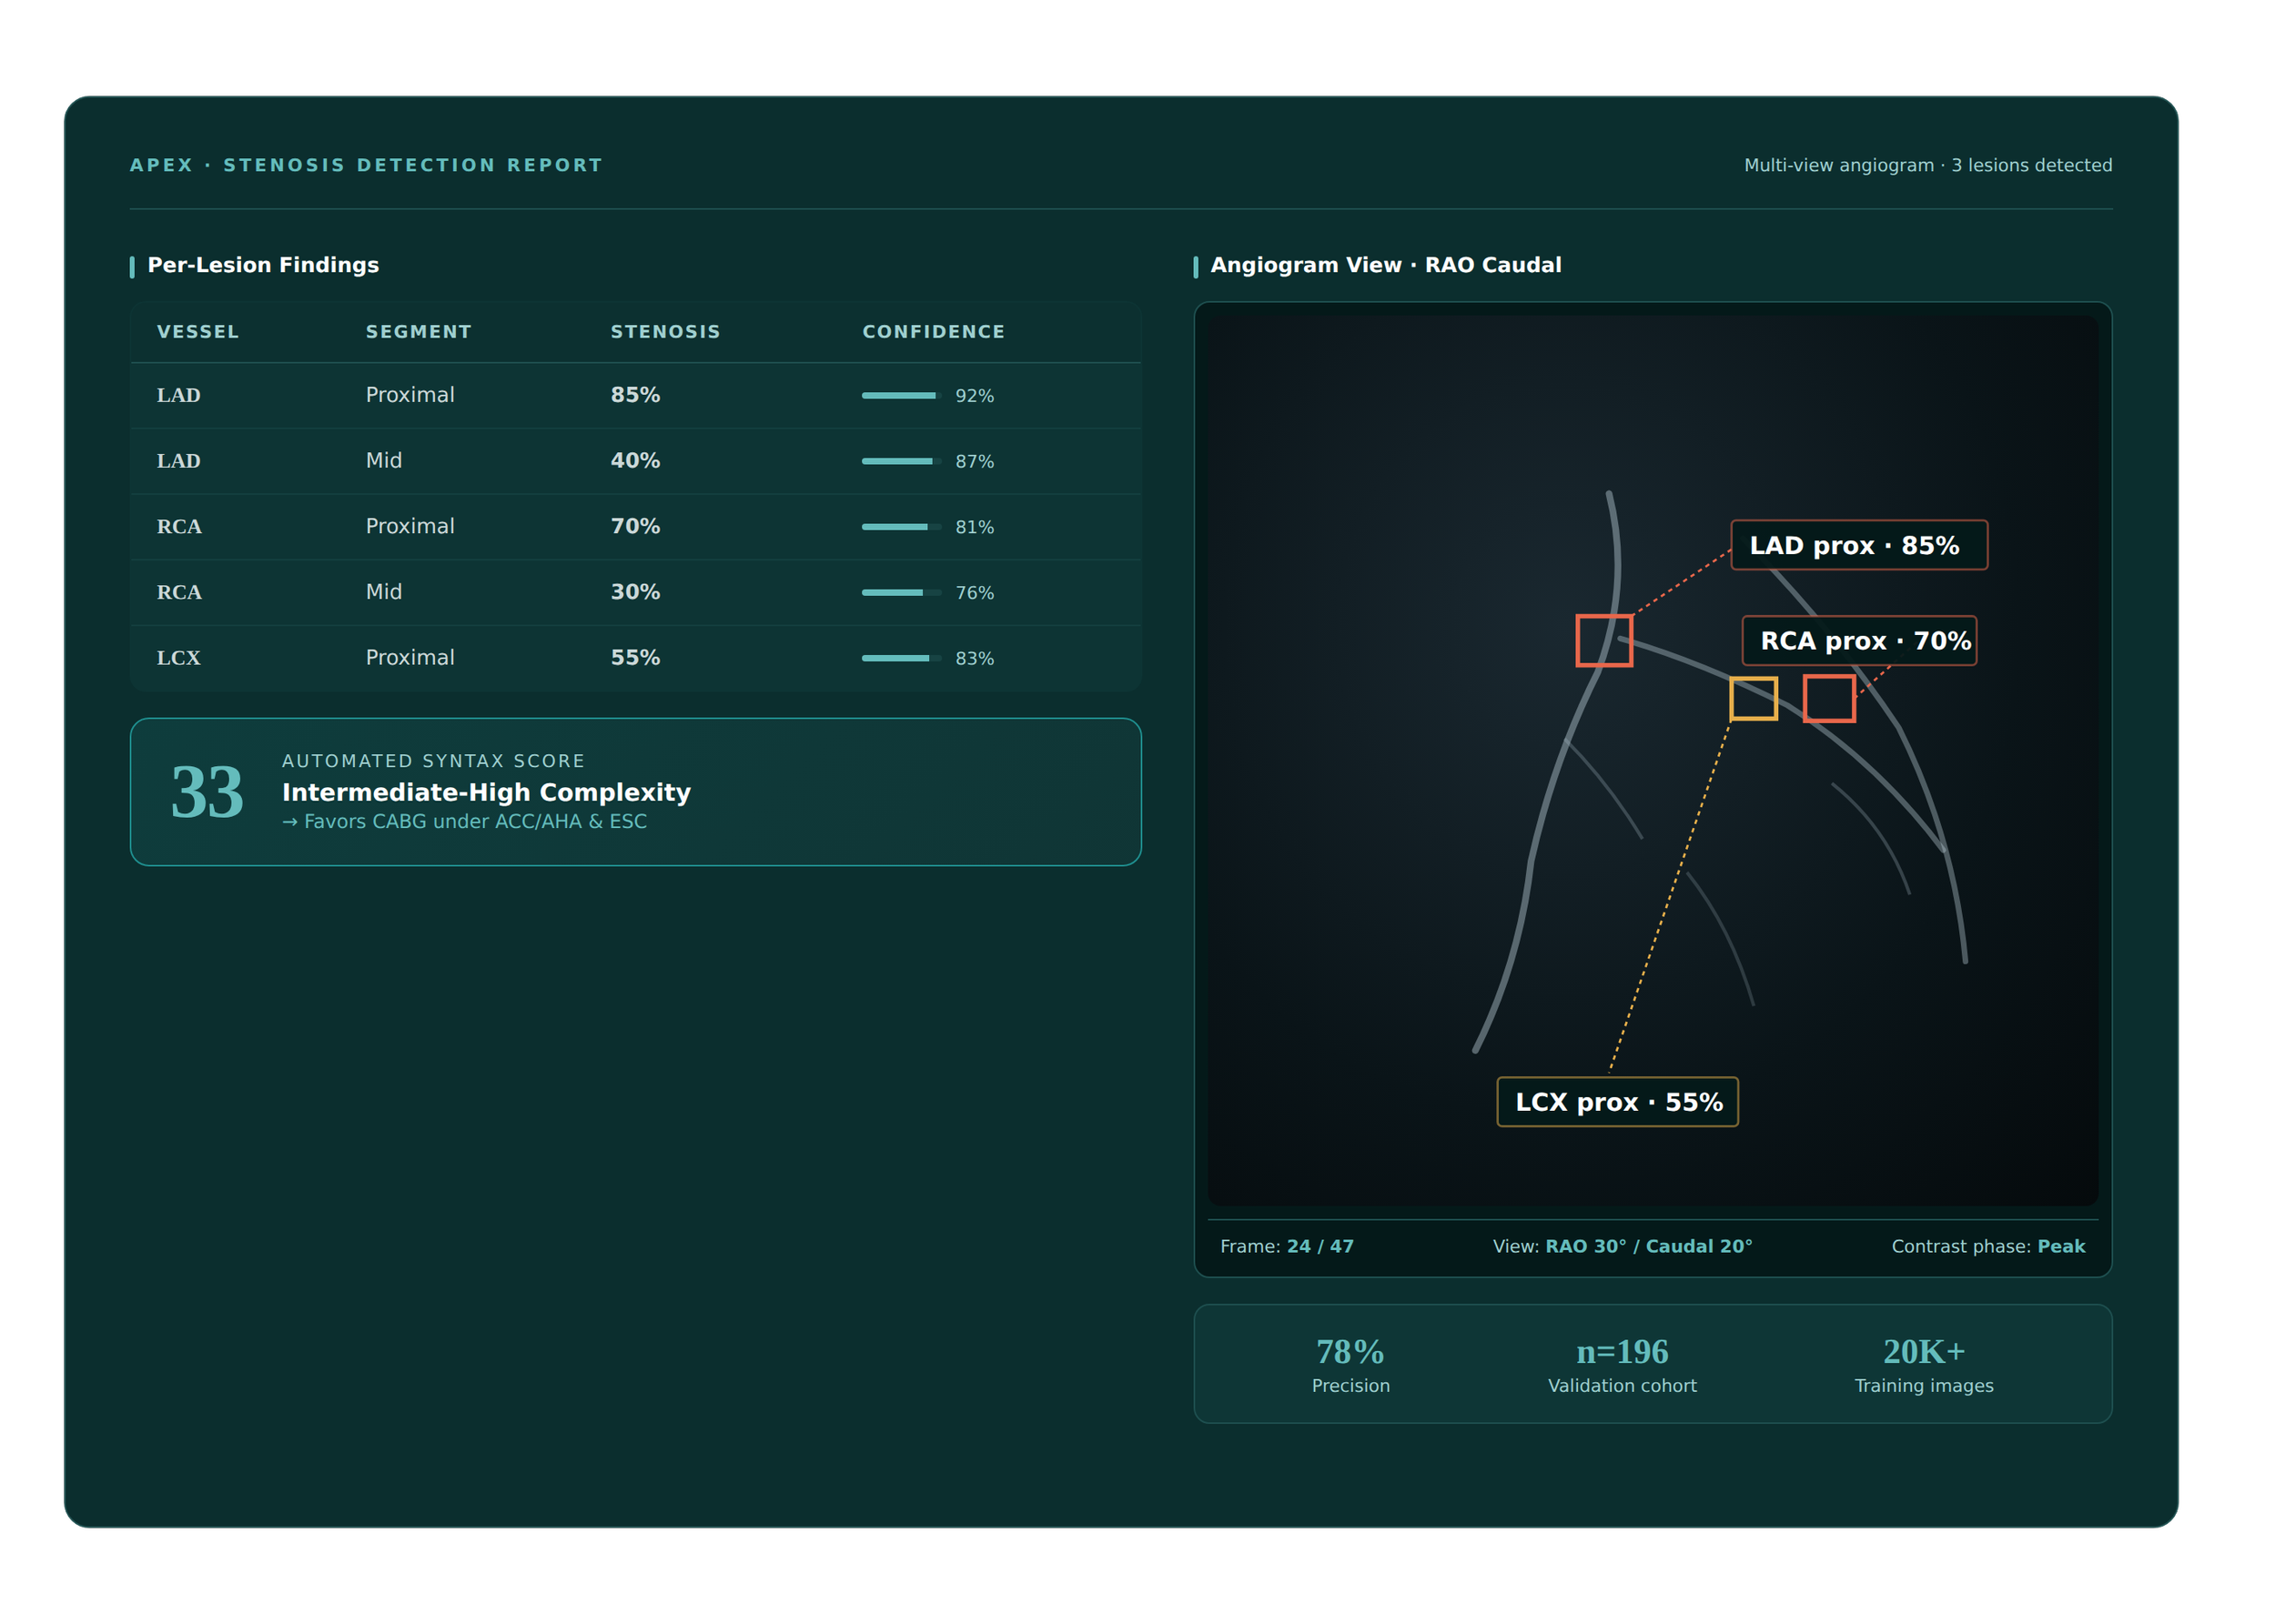The width and height of the screenshot is (2275, 1624).
Task: Click the red LAD lesion marker box
Action: (1604, 641)
